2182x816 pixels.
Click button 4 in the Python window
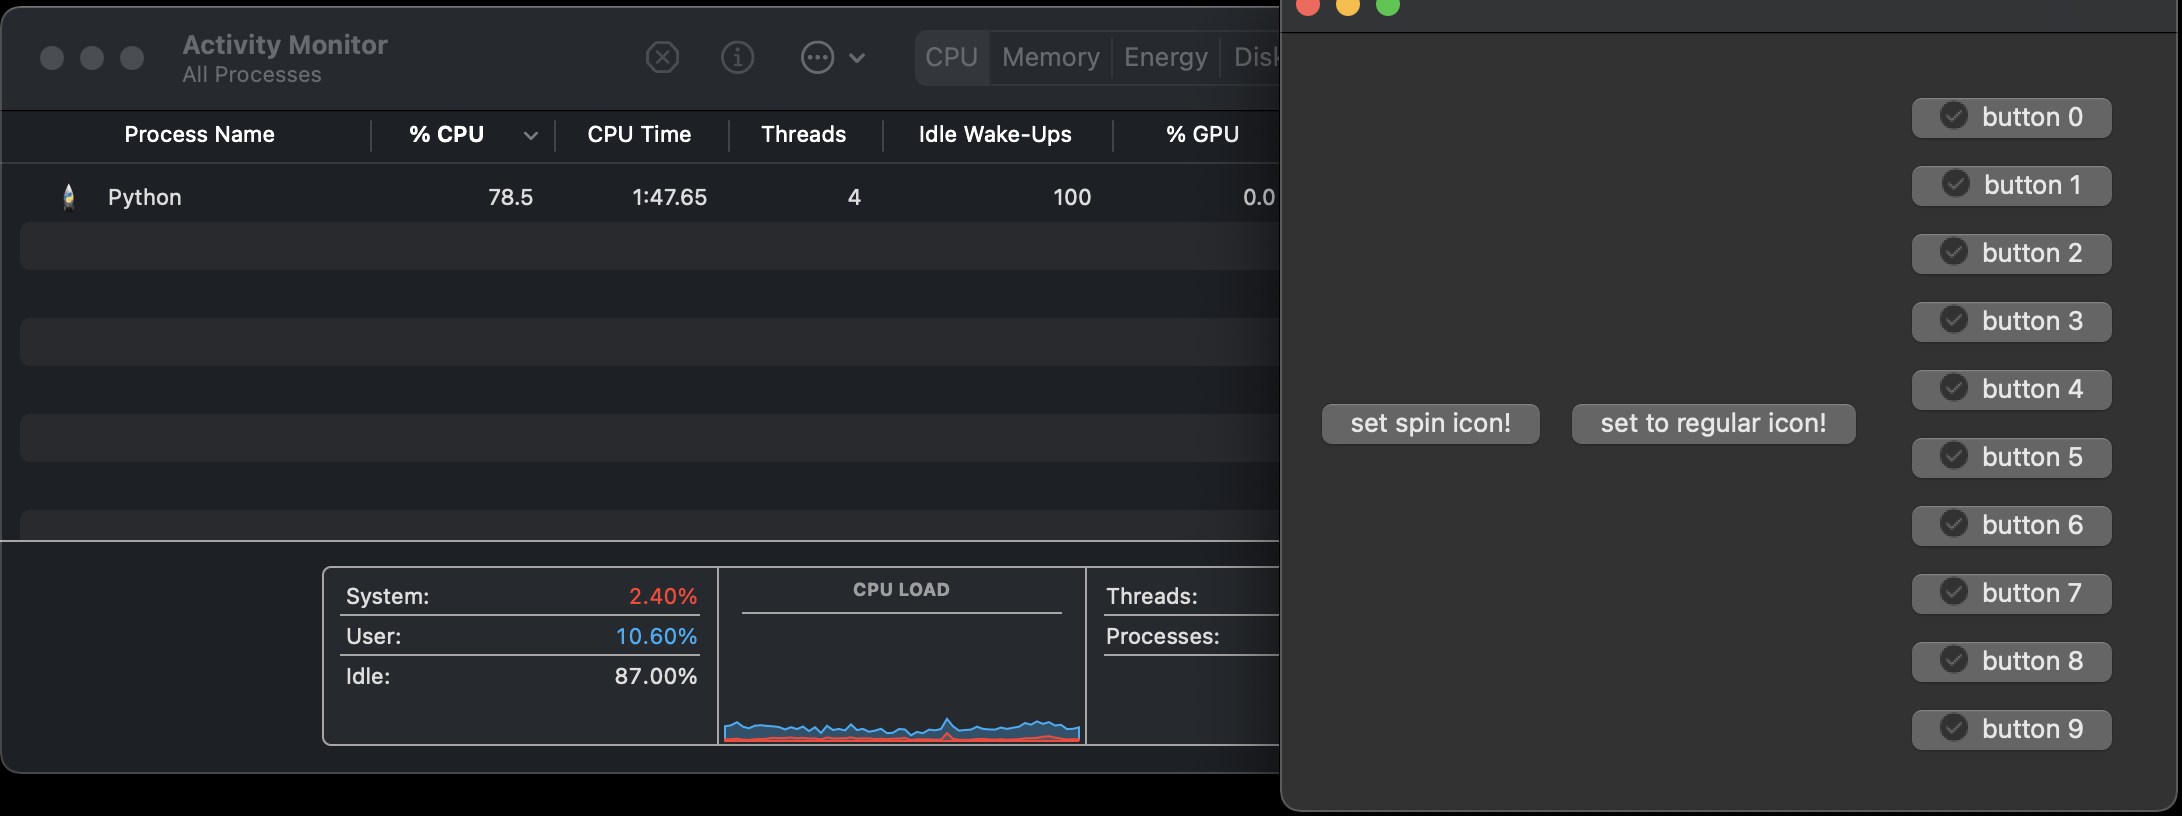pyautogui.click(x=2012, y=389)
